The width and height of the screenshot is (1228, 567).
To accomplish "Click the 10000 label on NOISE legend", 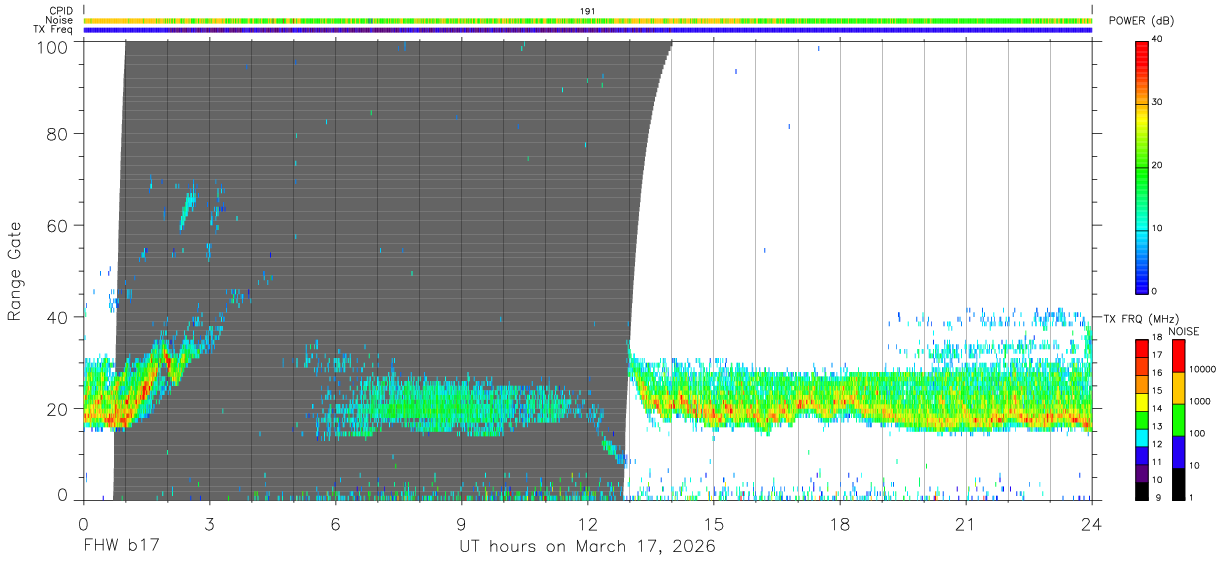I will coord(1202,370).
